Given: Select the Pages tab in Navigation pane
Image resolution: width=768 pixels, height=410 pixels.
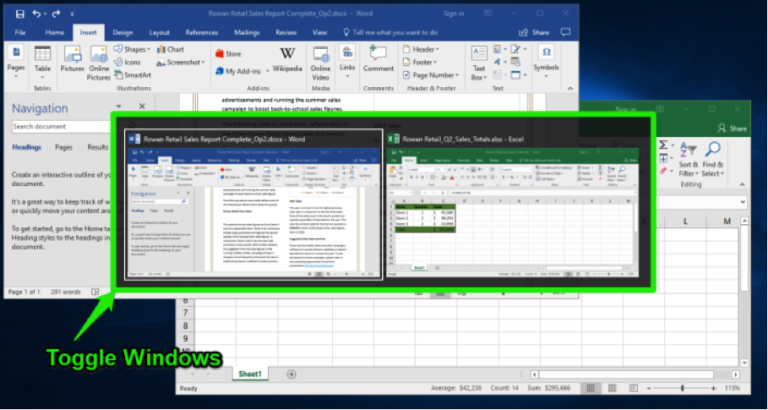Looking at the screenshot, I should 64,147.
